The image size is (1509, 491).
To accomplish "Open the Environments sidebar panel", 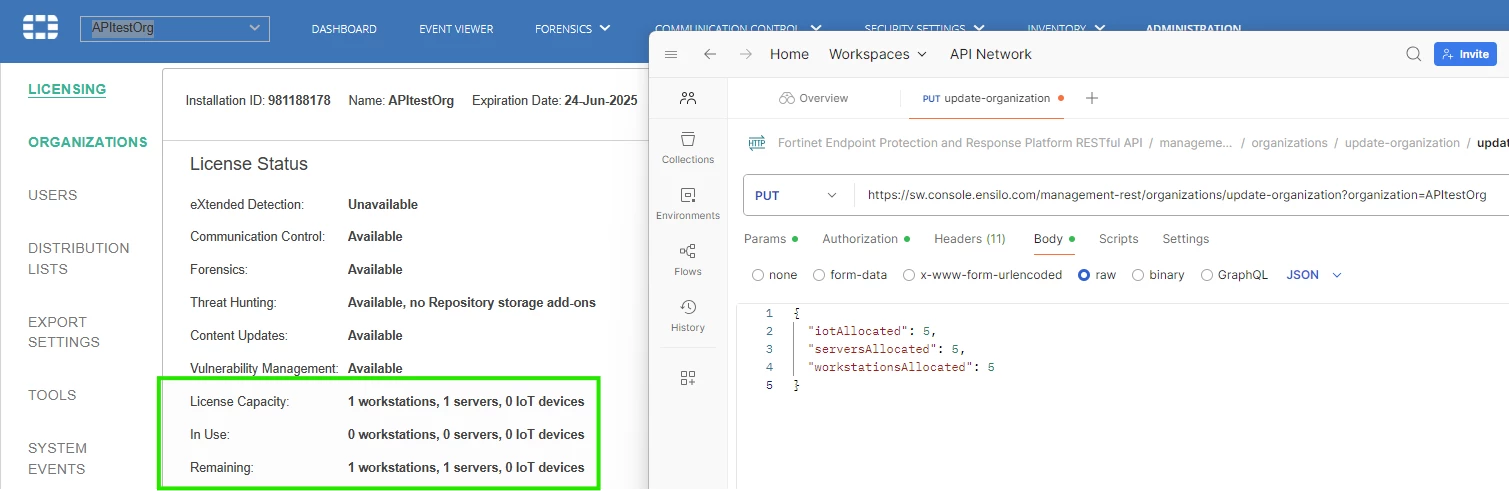I will click(688, 203).
